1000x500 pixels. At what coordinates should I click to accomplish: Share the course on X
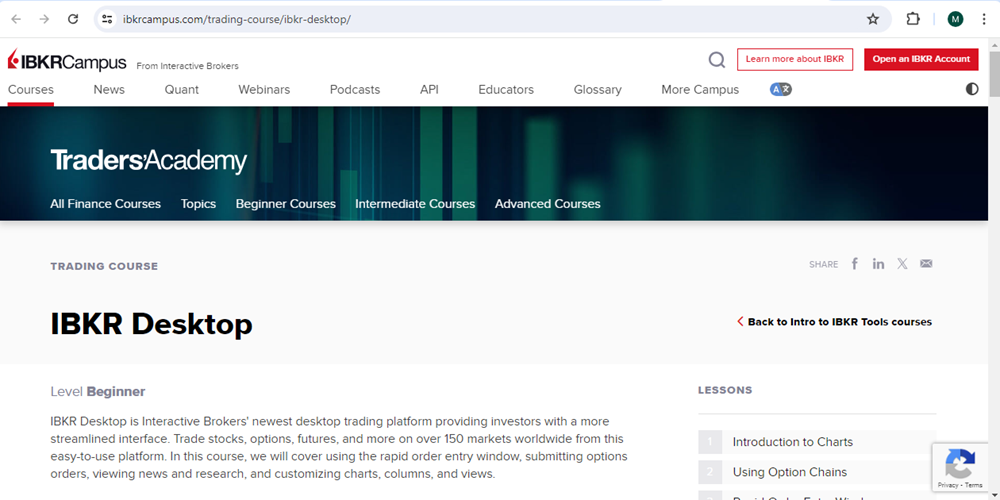(902, 264)
